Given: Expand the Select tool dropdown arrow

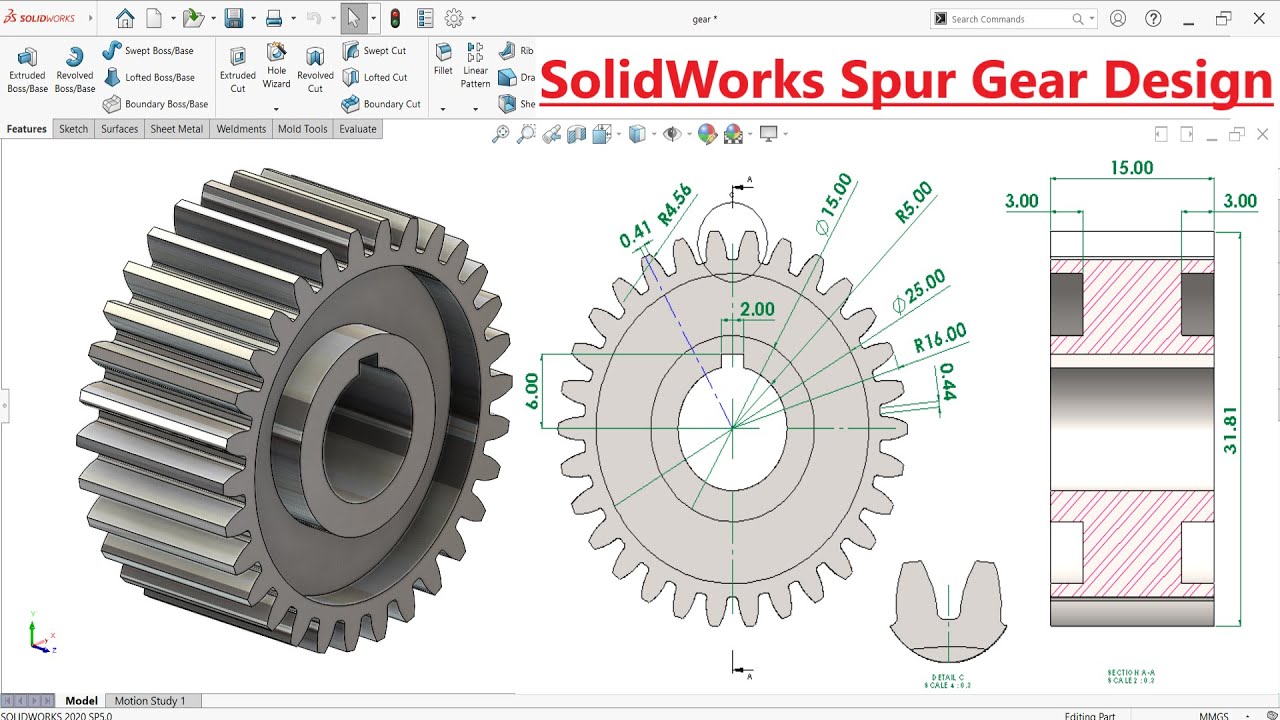Looking at the screenshot, I should point(373,19).
